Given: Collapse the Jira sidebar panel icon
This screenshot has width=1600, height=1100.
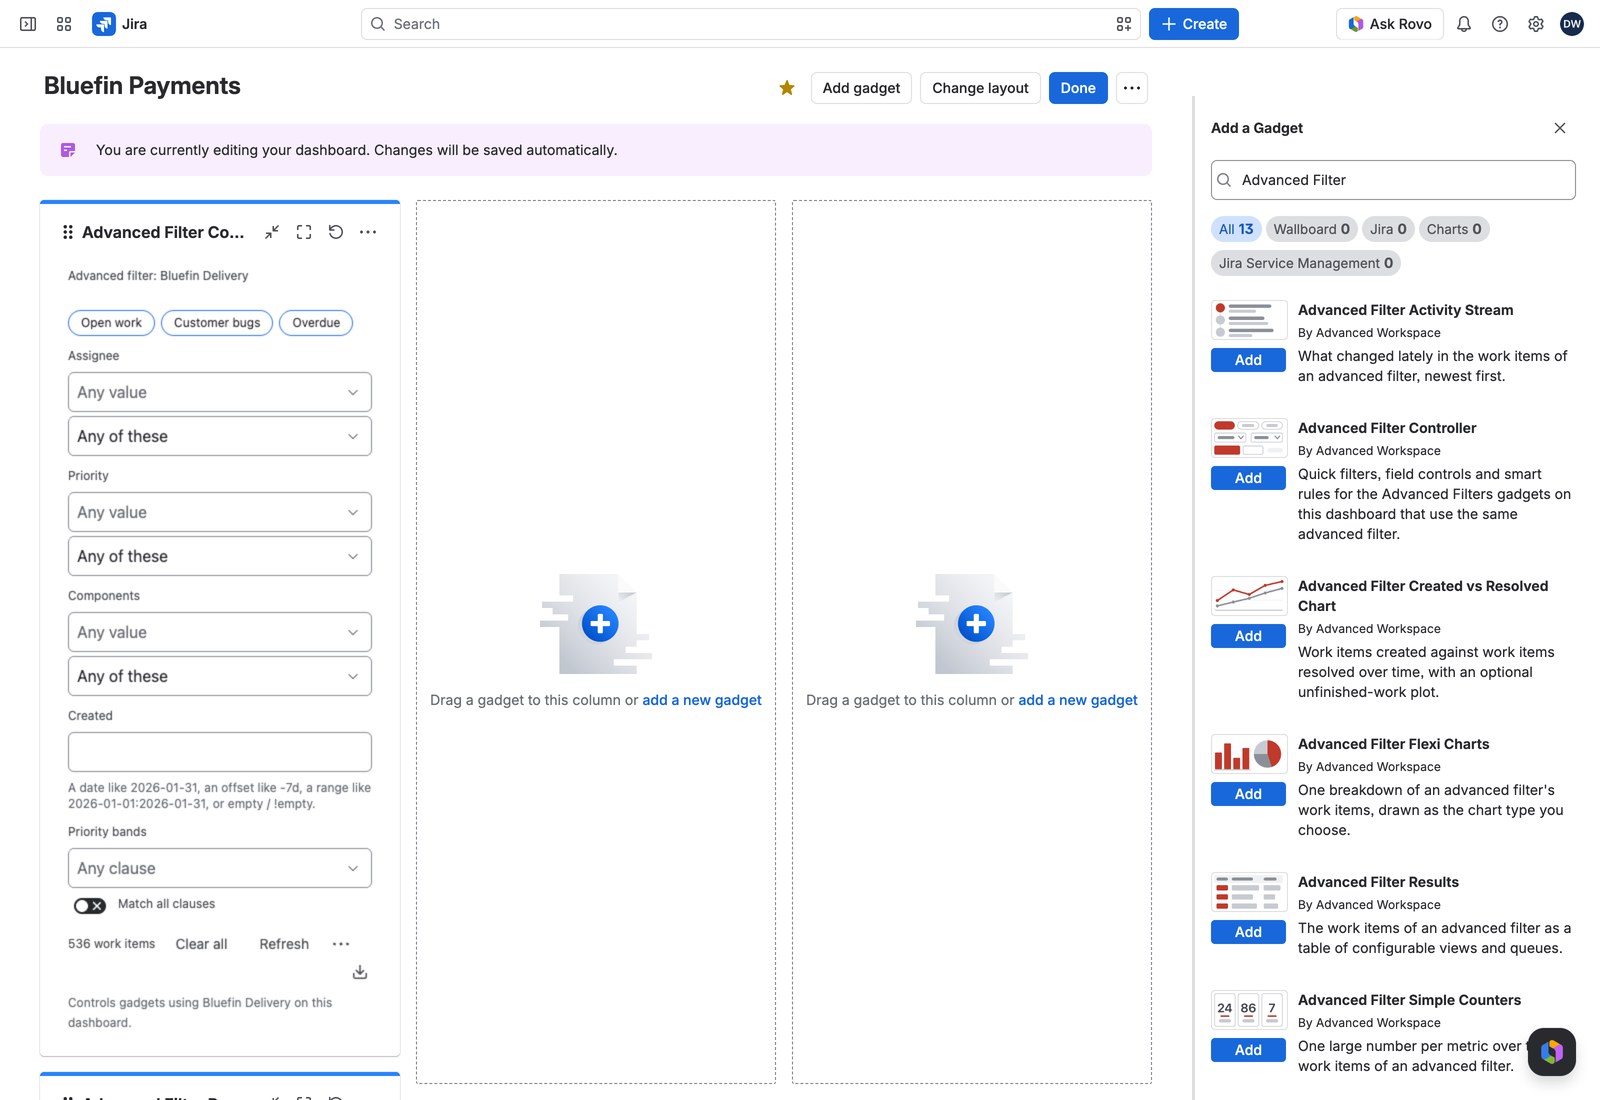Looking at the screenshot, I should [x=28, y=24].
